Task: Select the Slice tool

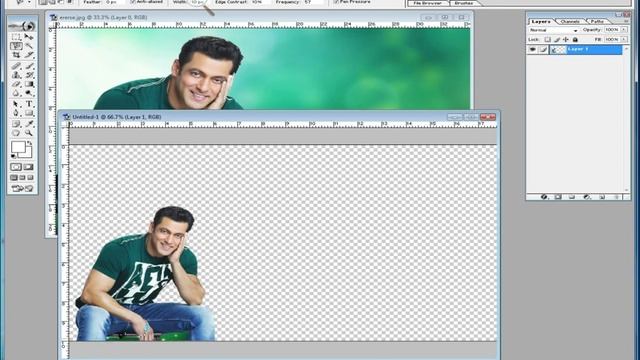Action: (29, 55)
